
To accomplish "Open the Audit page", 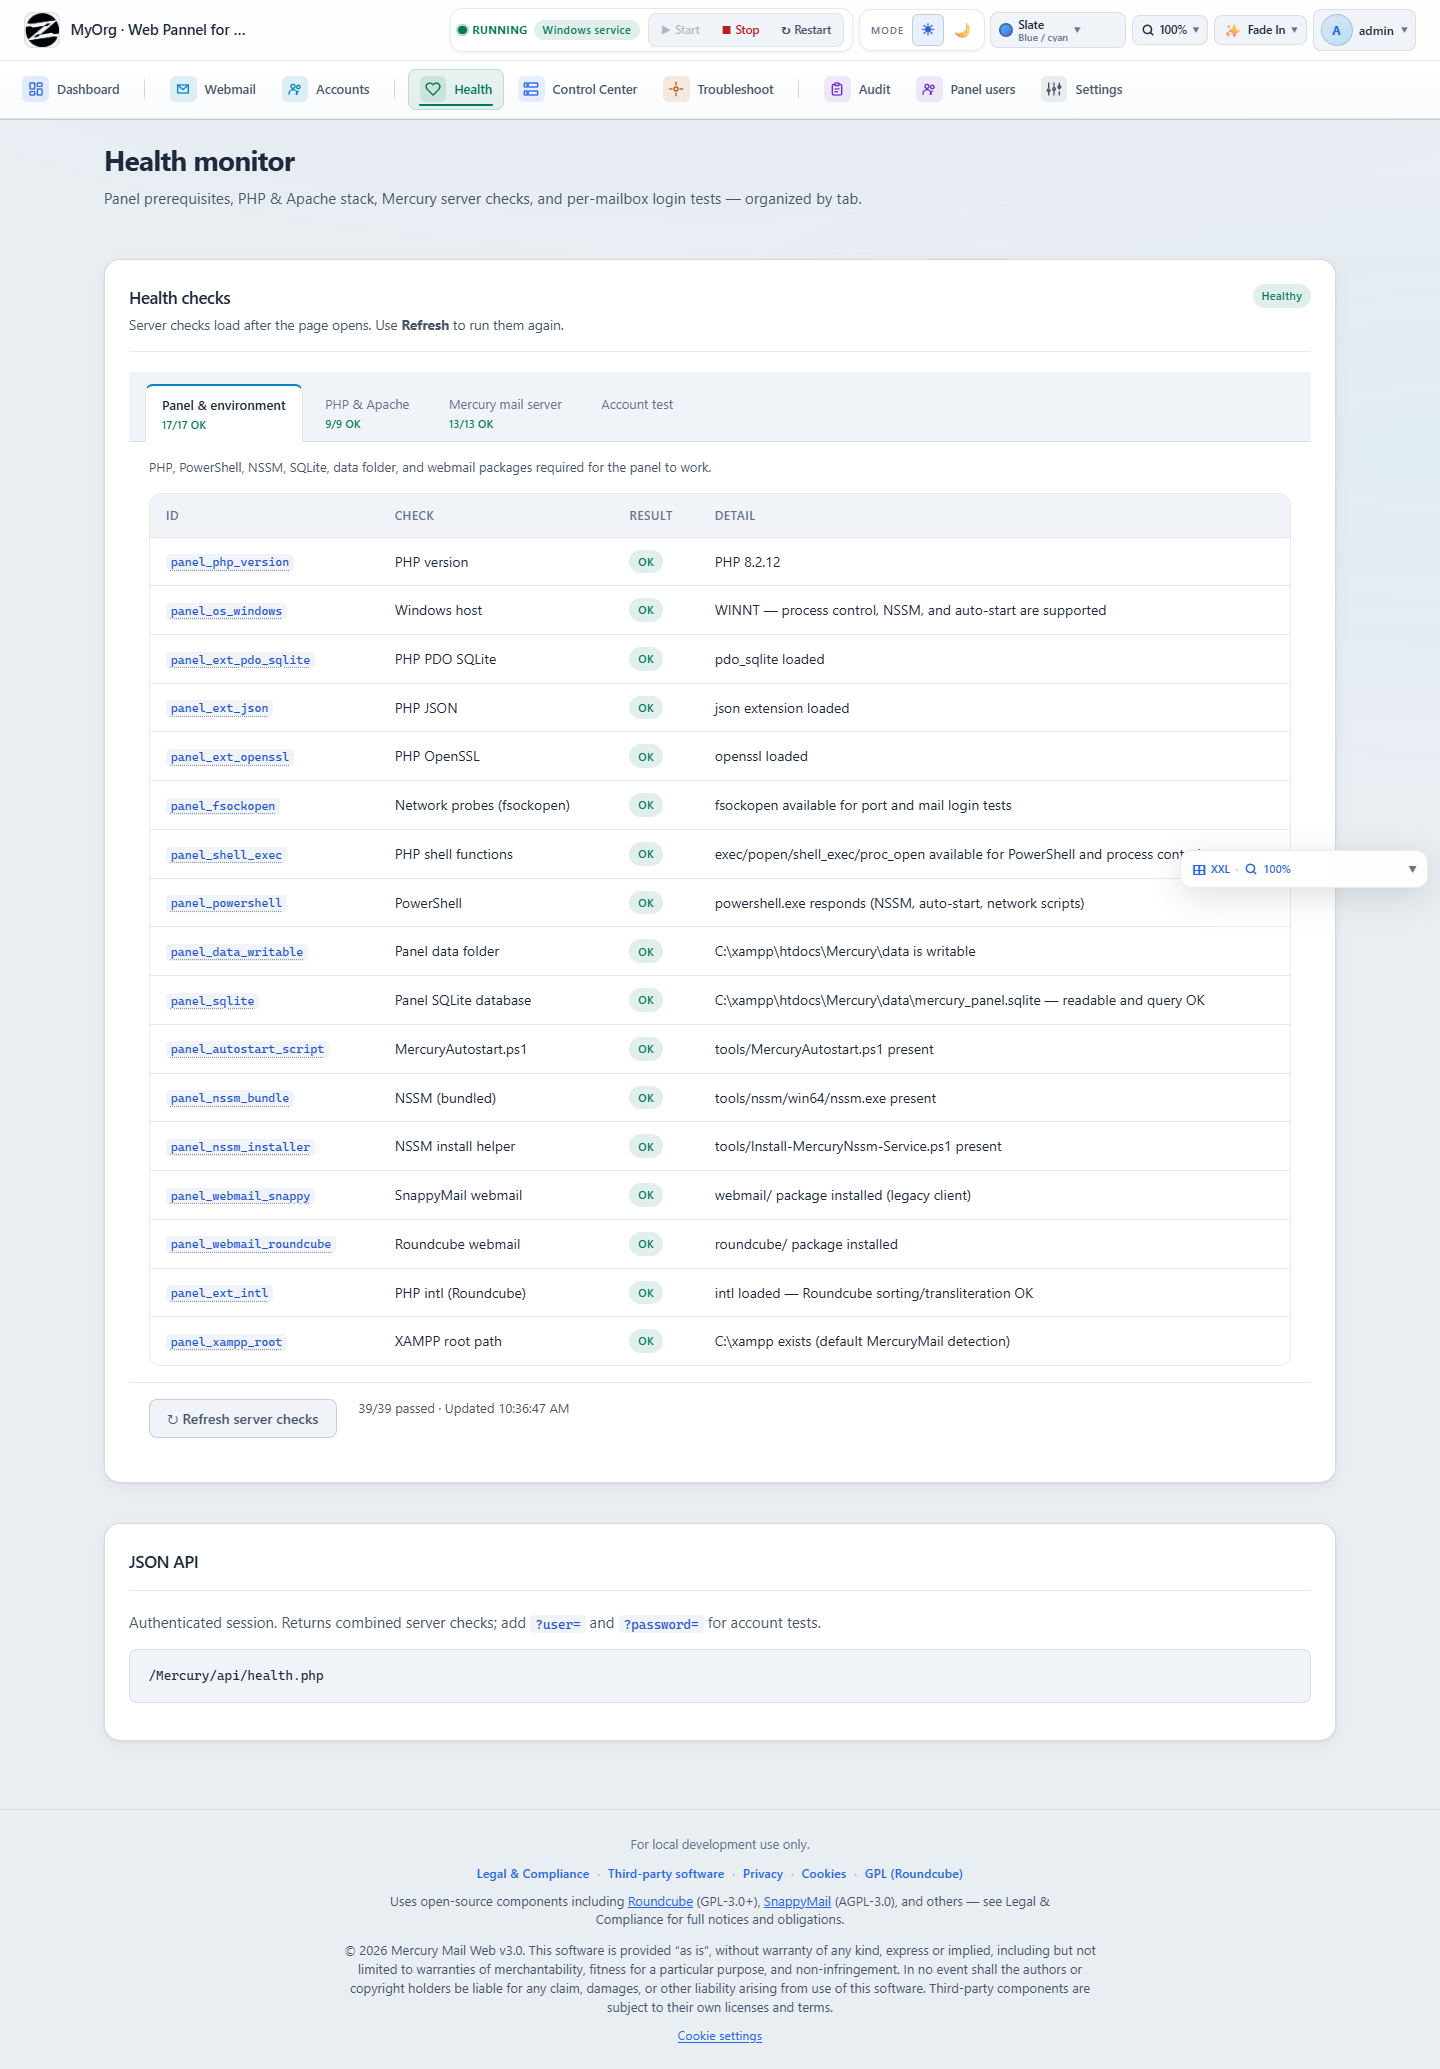I will coord(858,89).
